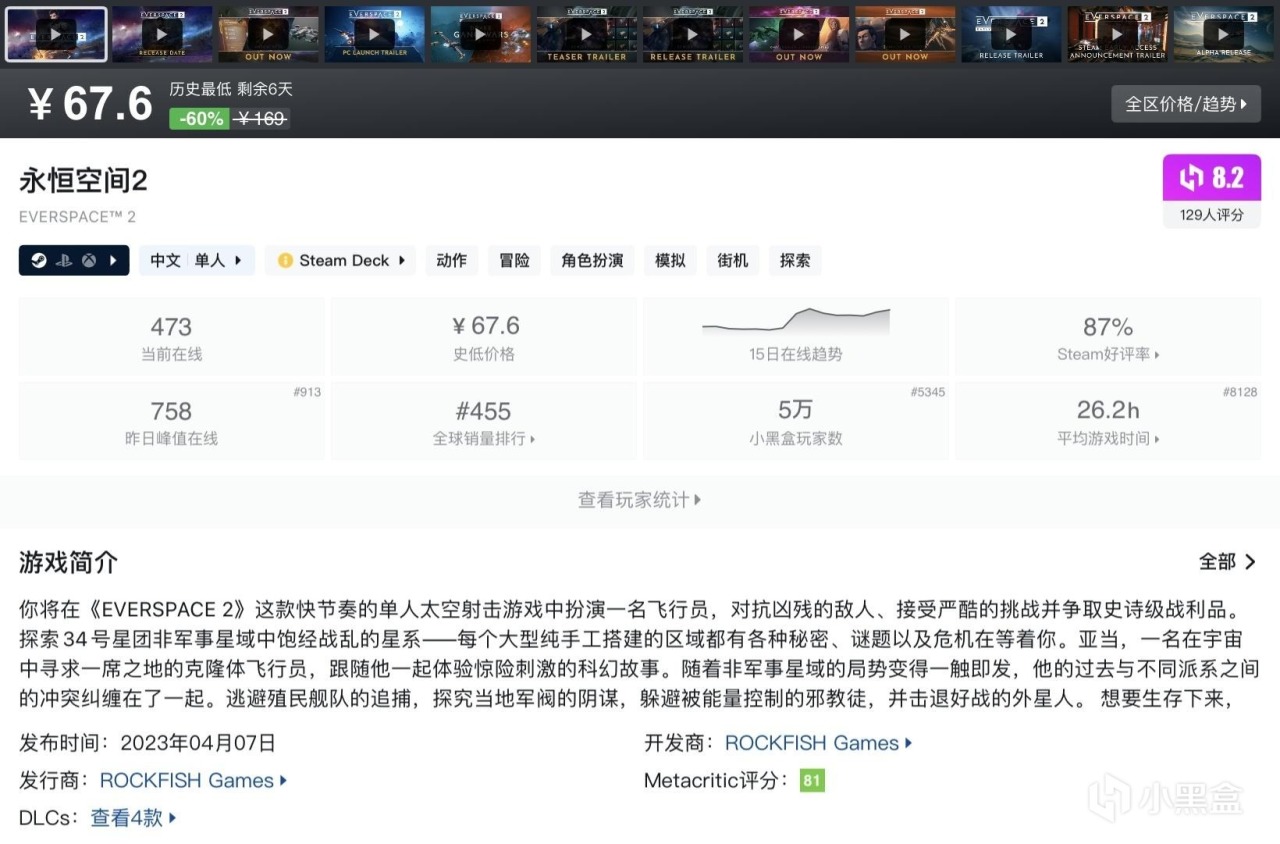The height and width of the screenshot is (844, 1280).
Task: Select the 角色扮演 genre tag
Action: tap(592, 260)
